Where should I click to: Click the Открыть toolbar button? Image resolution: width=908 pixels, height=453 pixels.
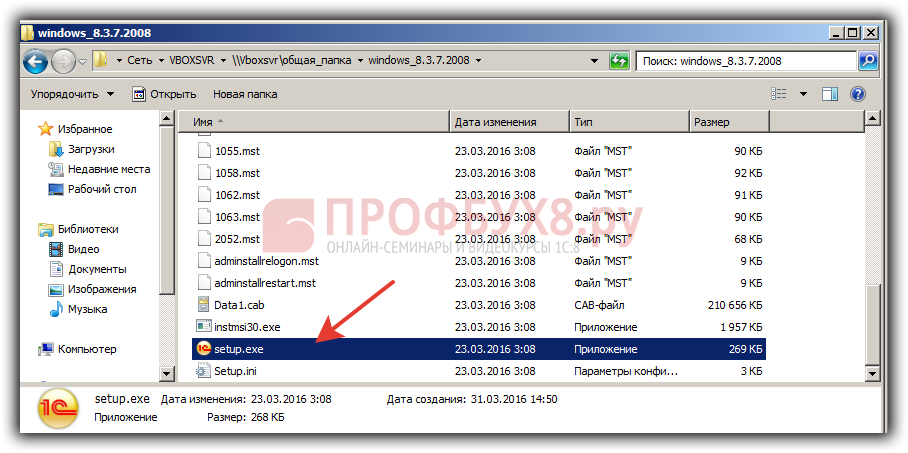pyautogui.click(x=164, y=94)
